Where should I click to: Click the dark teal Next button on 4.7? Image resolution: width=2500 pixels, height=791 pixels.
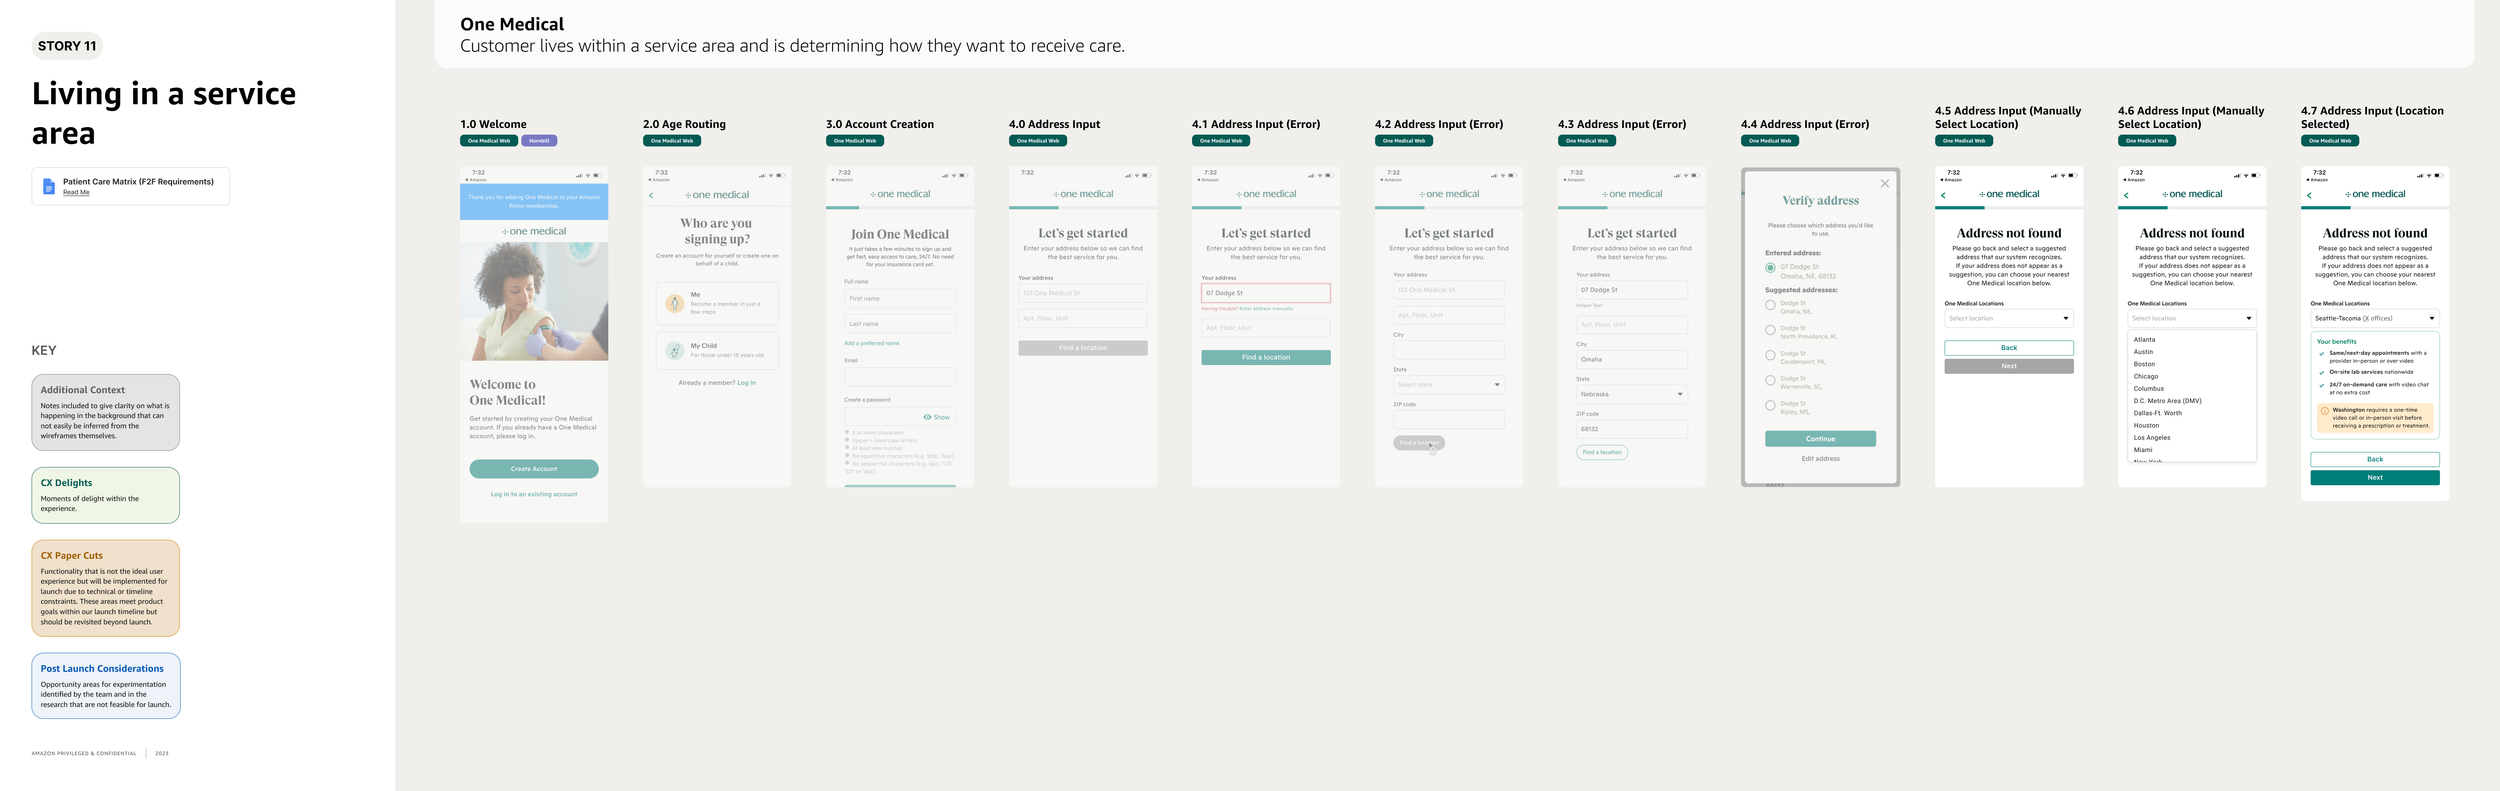(x=2375, y=478)
